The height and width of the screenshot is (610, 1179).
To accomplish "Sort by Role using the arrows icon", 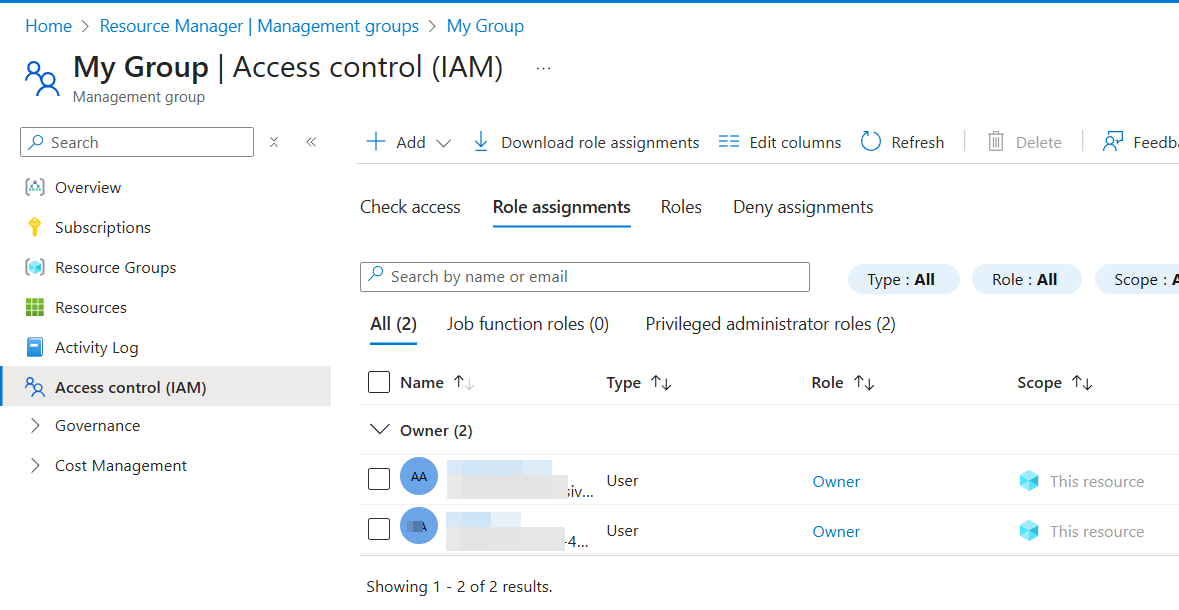I will click(x=864, y=383).
